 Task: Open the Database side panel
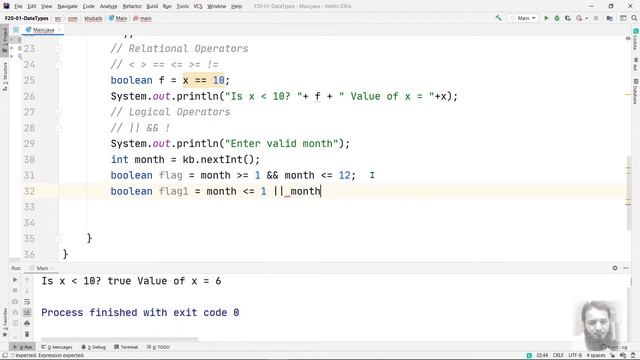635,92
